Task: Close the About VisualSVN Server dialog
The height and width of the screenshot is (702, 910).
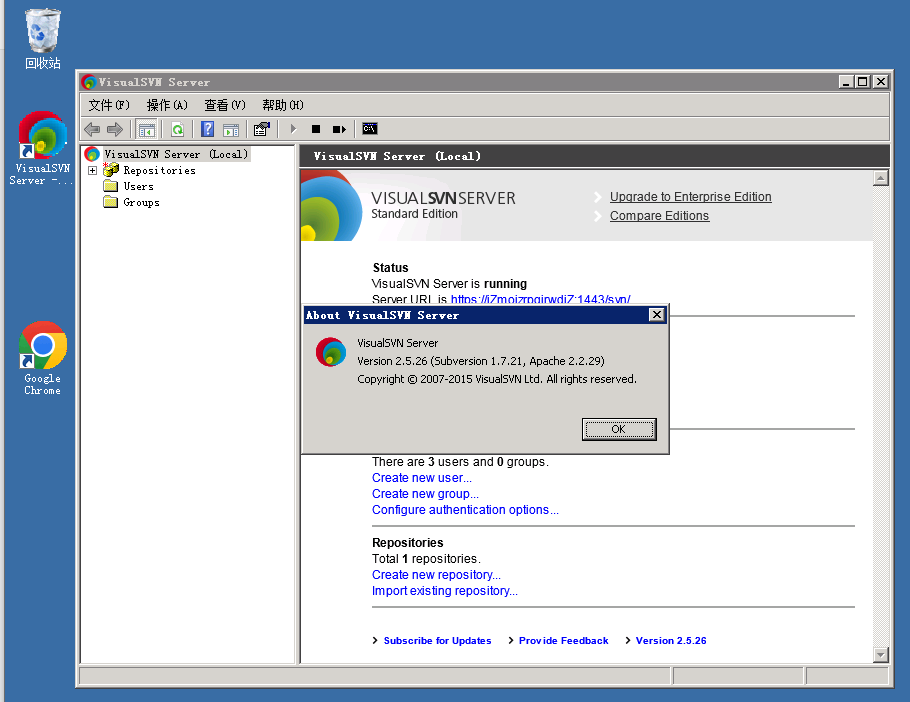Action: 656,314
